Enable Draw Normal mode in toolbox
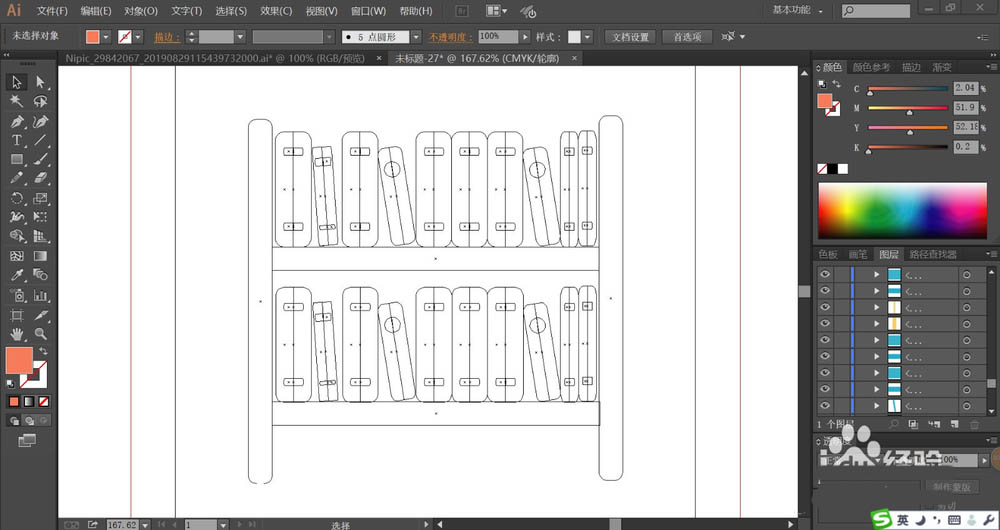 point(14,421)
